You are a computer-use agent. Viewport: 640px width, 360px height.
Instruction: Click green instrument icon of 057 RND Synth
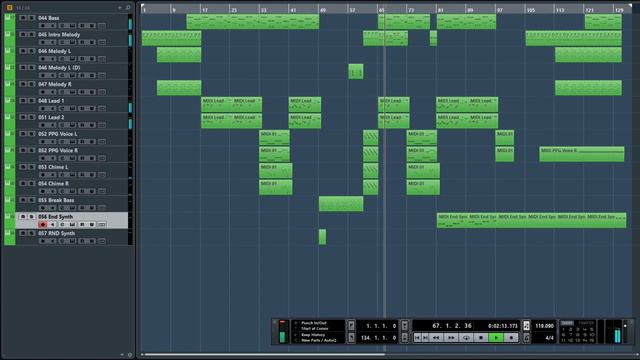click(x=7, y=233)
